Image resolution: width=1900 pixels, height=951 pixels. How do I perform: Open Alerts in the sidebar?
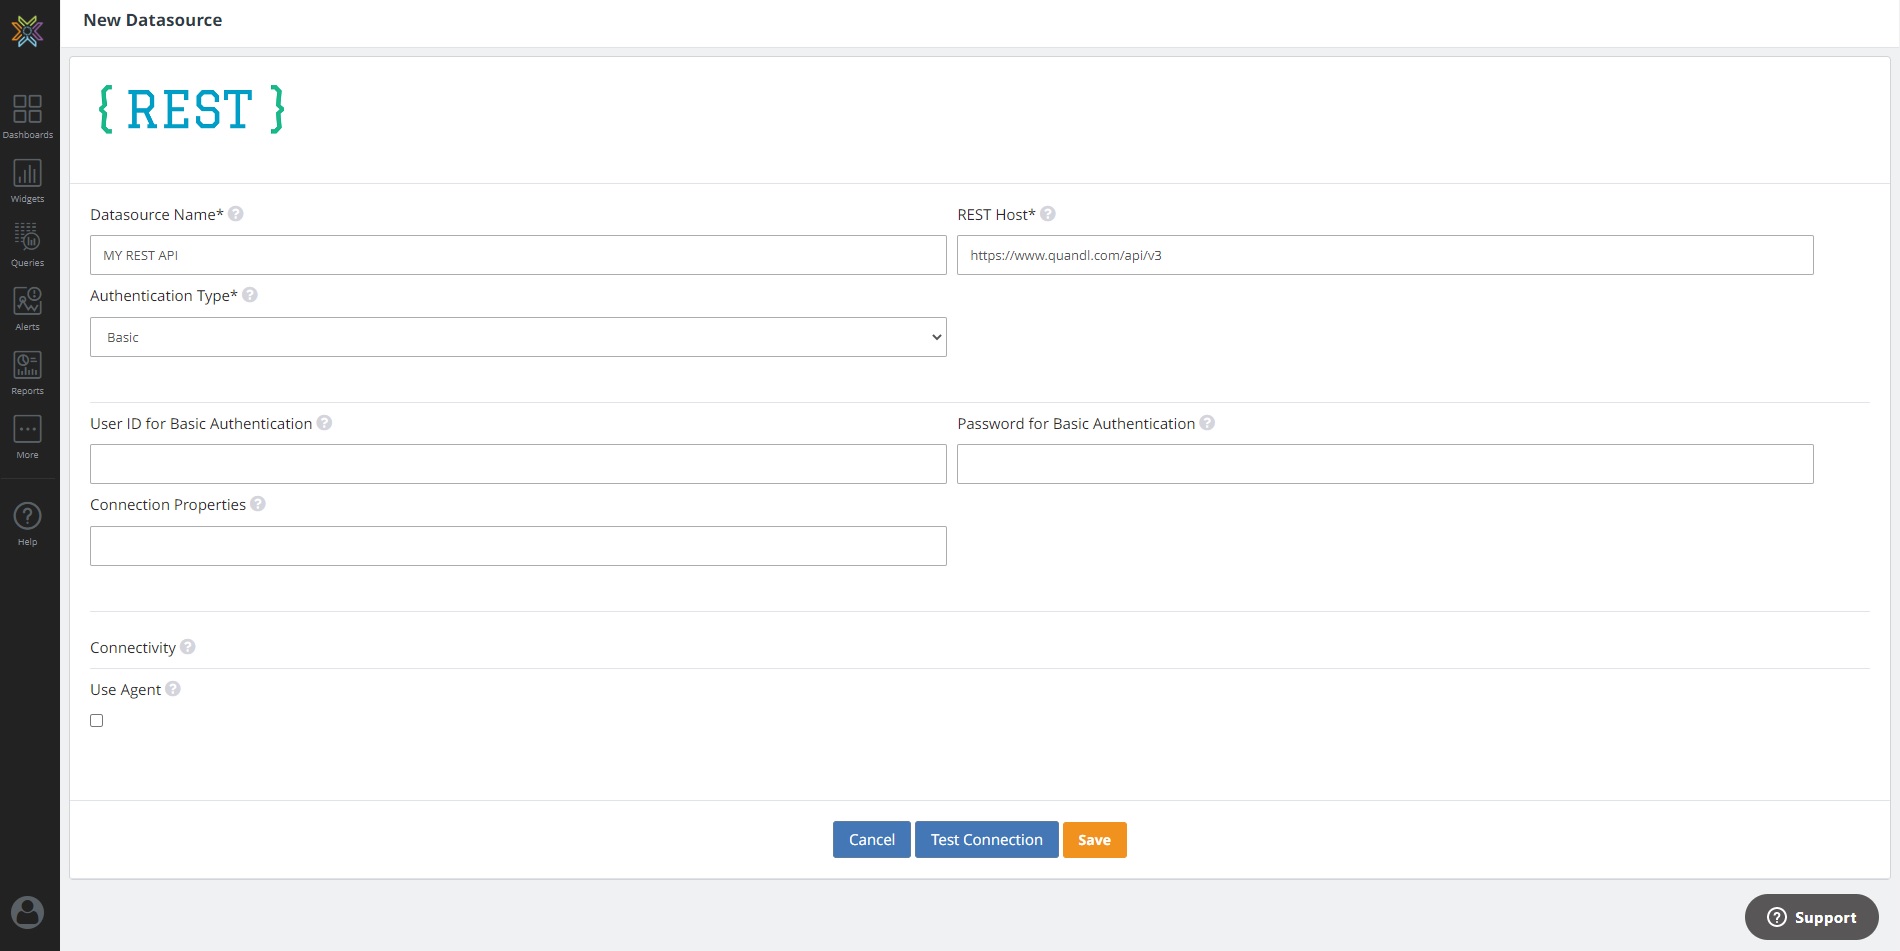[x=27, y=308]
